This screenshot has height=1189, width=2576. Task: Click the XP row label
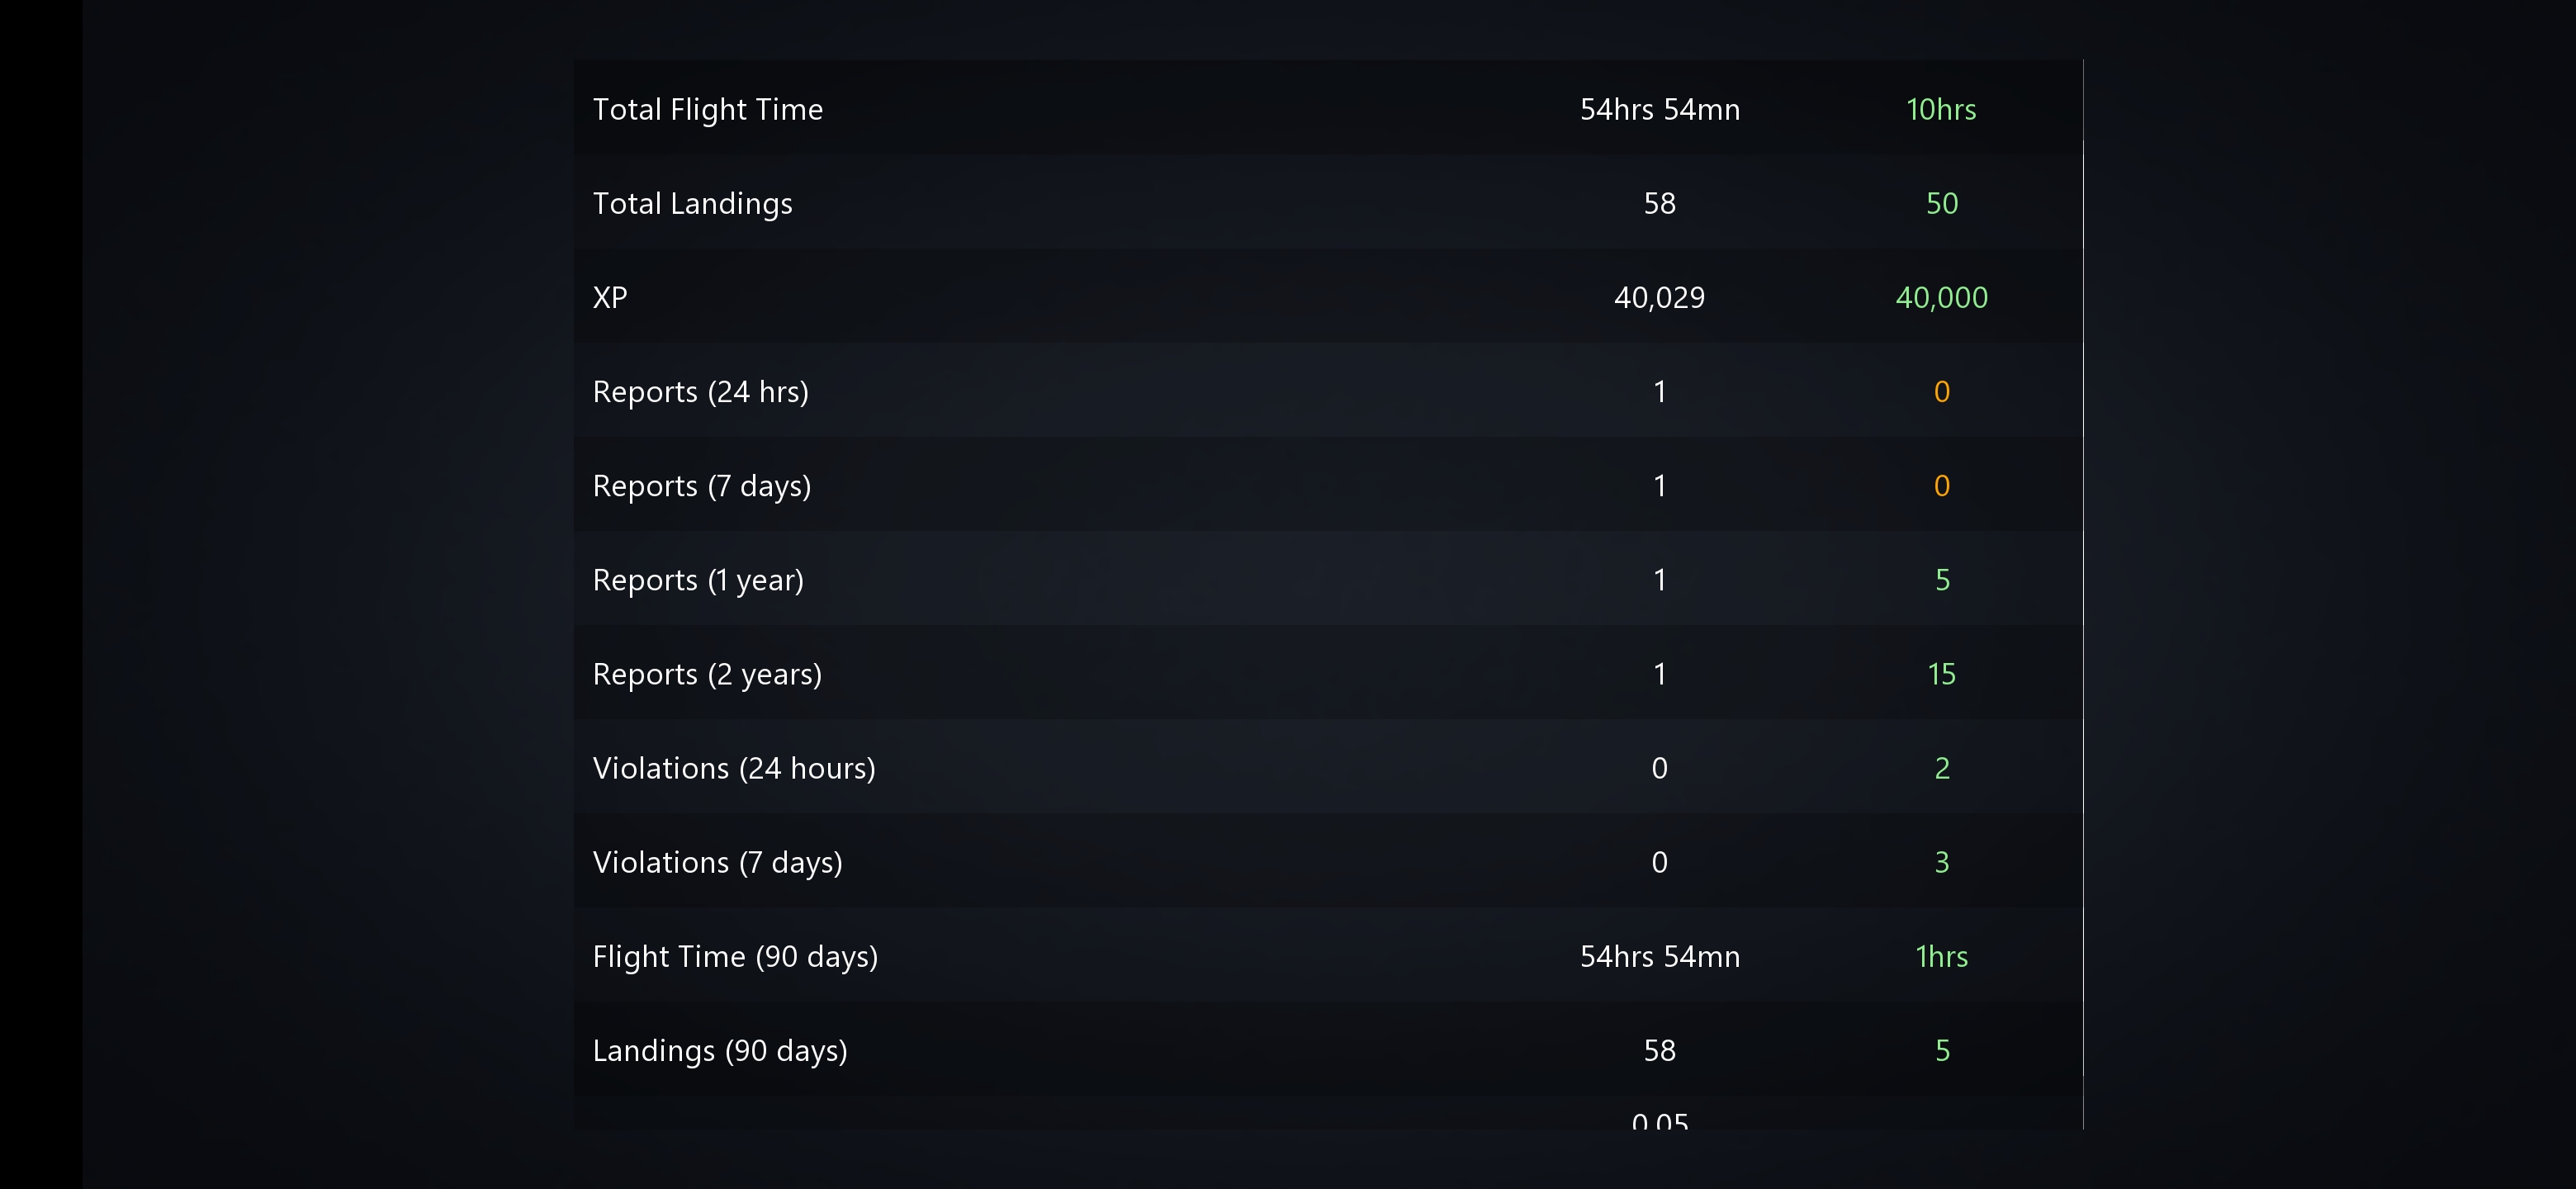610,297
